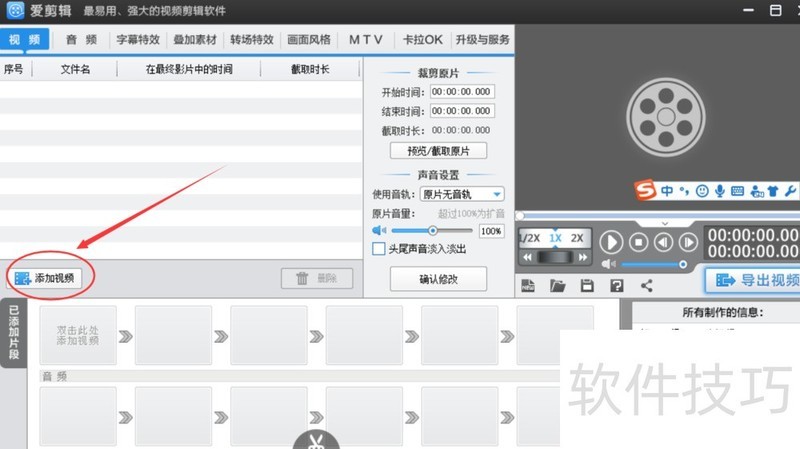Click the save project floppy icon

587,286
